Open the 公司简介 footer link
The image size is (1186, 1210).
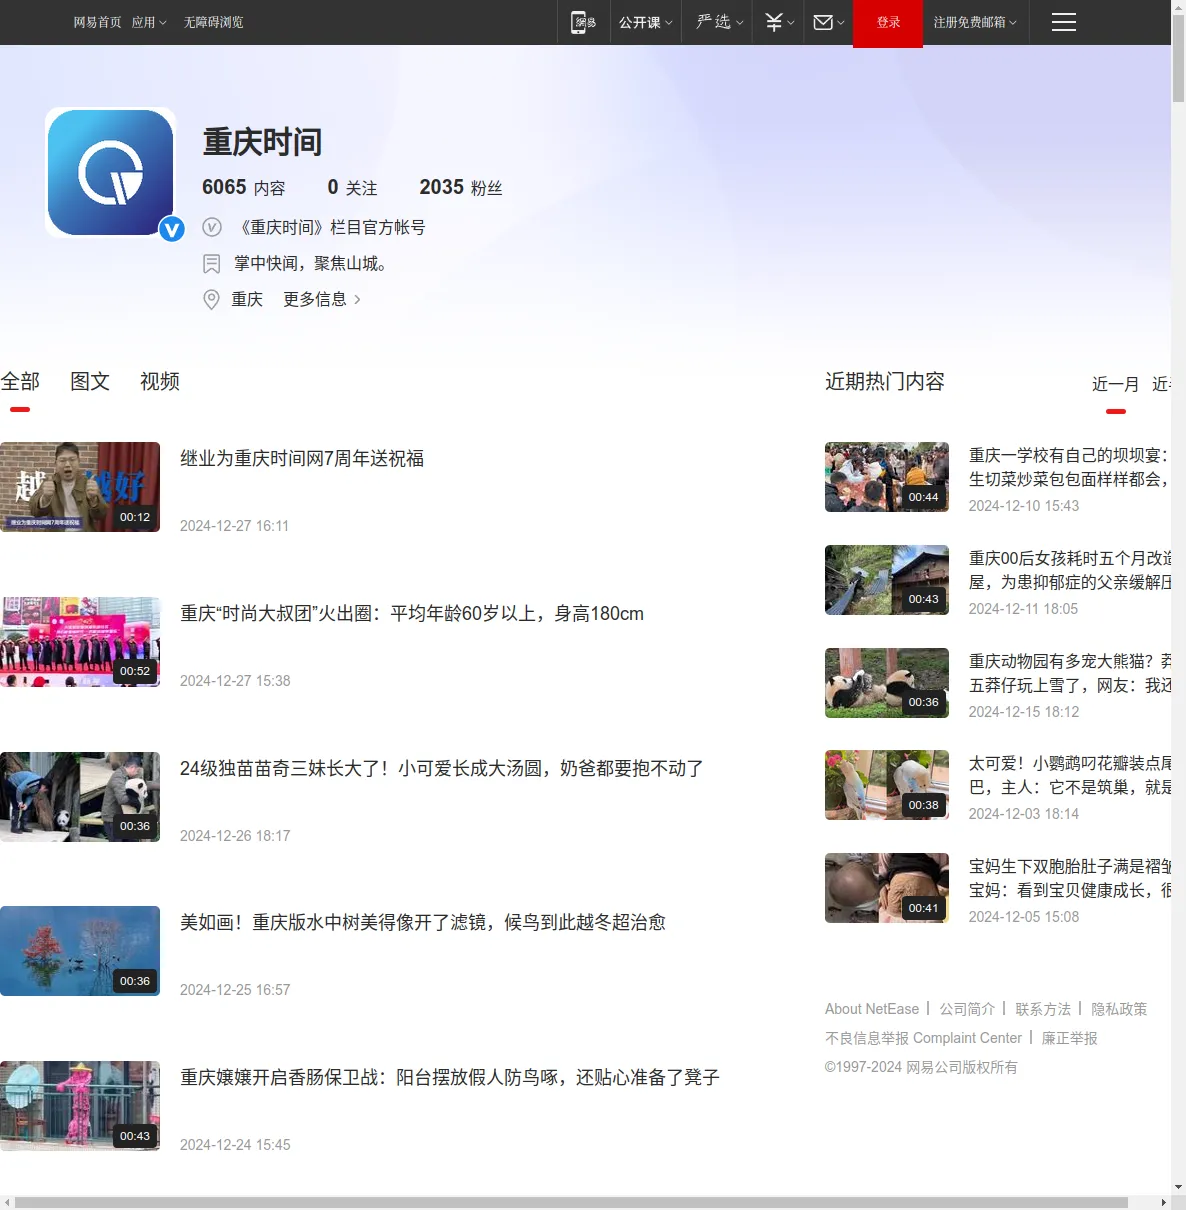[967, 1009]
